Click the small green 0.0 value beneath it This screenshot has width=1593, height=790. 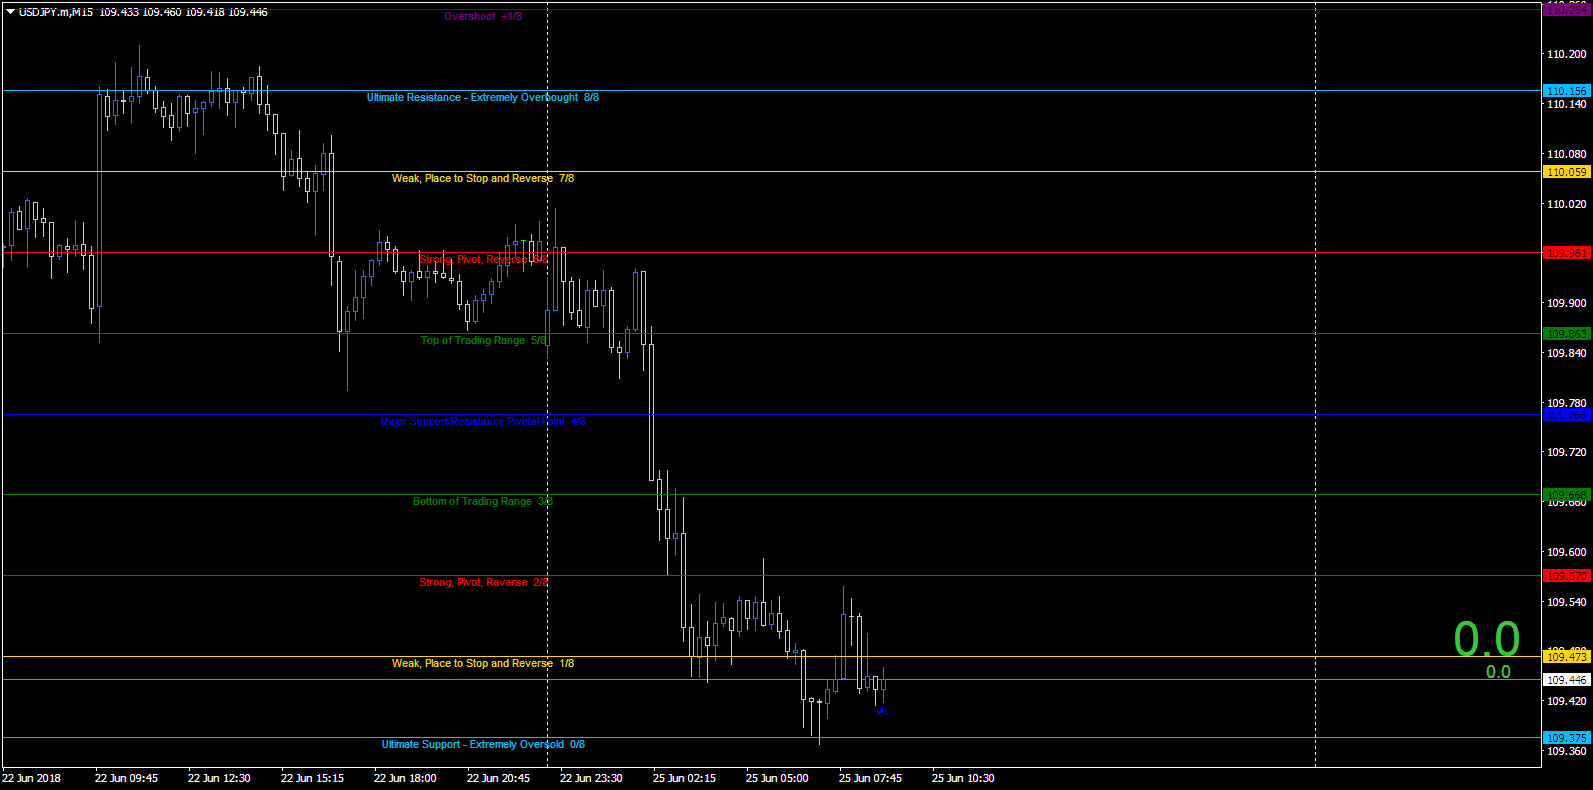1498,672
